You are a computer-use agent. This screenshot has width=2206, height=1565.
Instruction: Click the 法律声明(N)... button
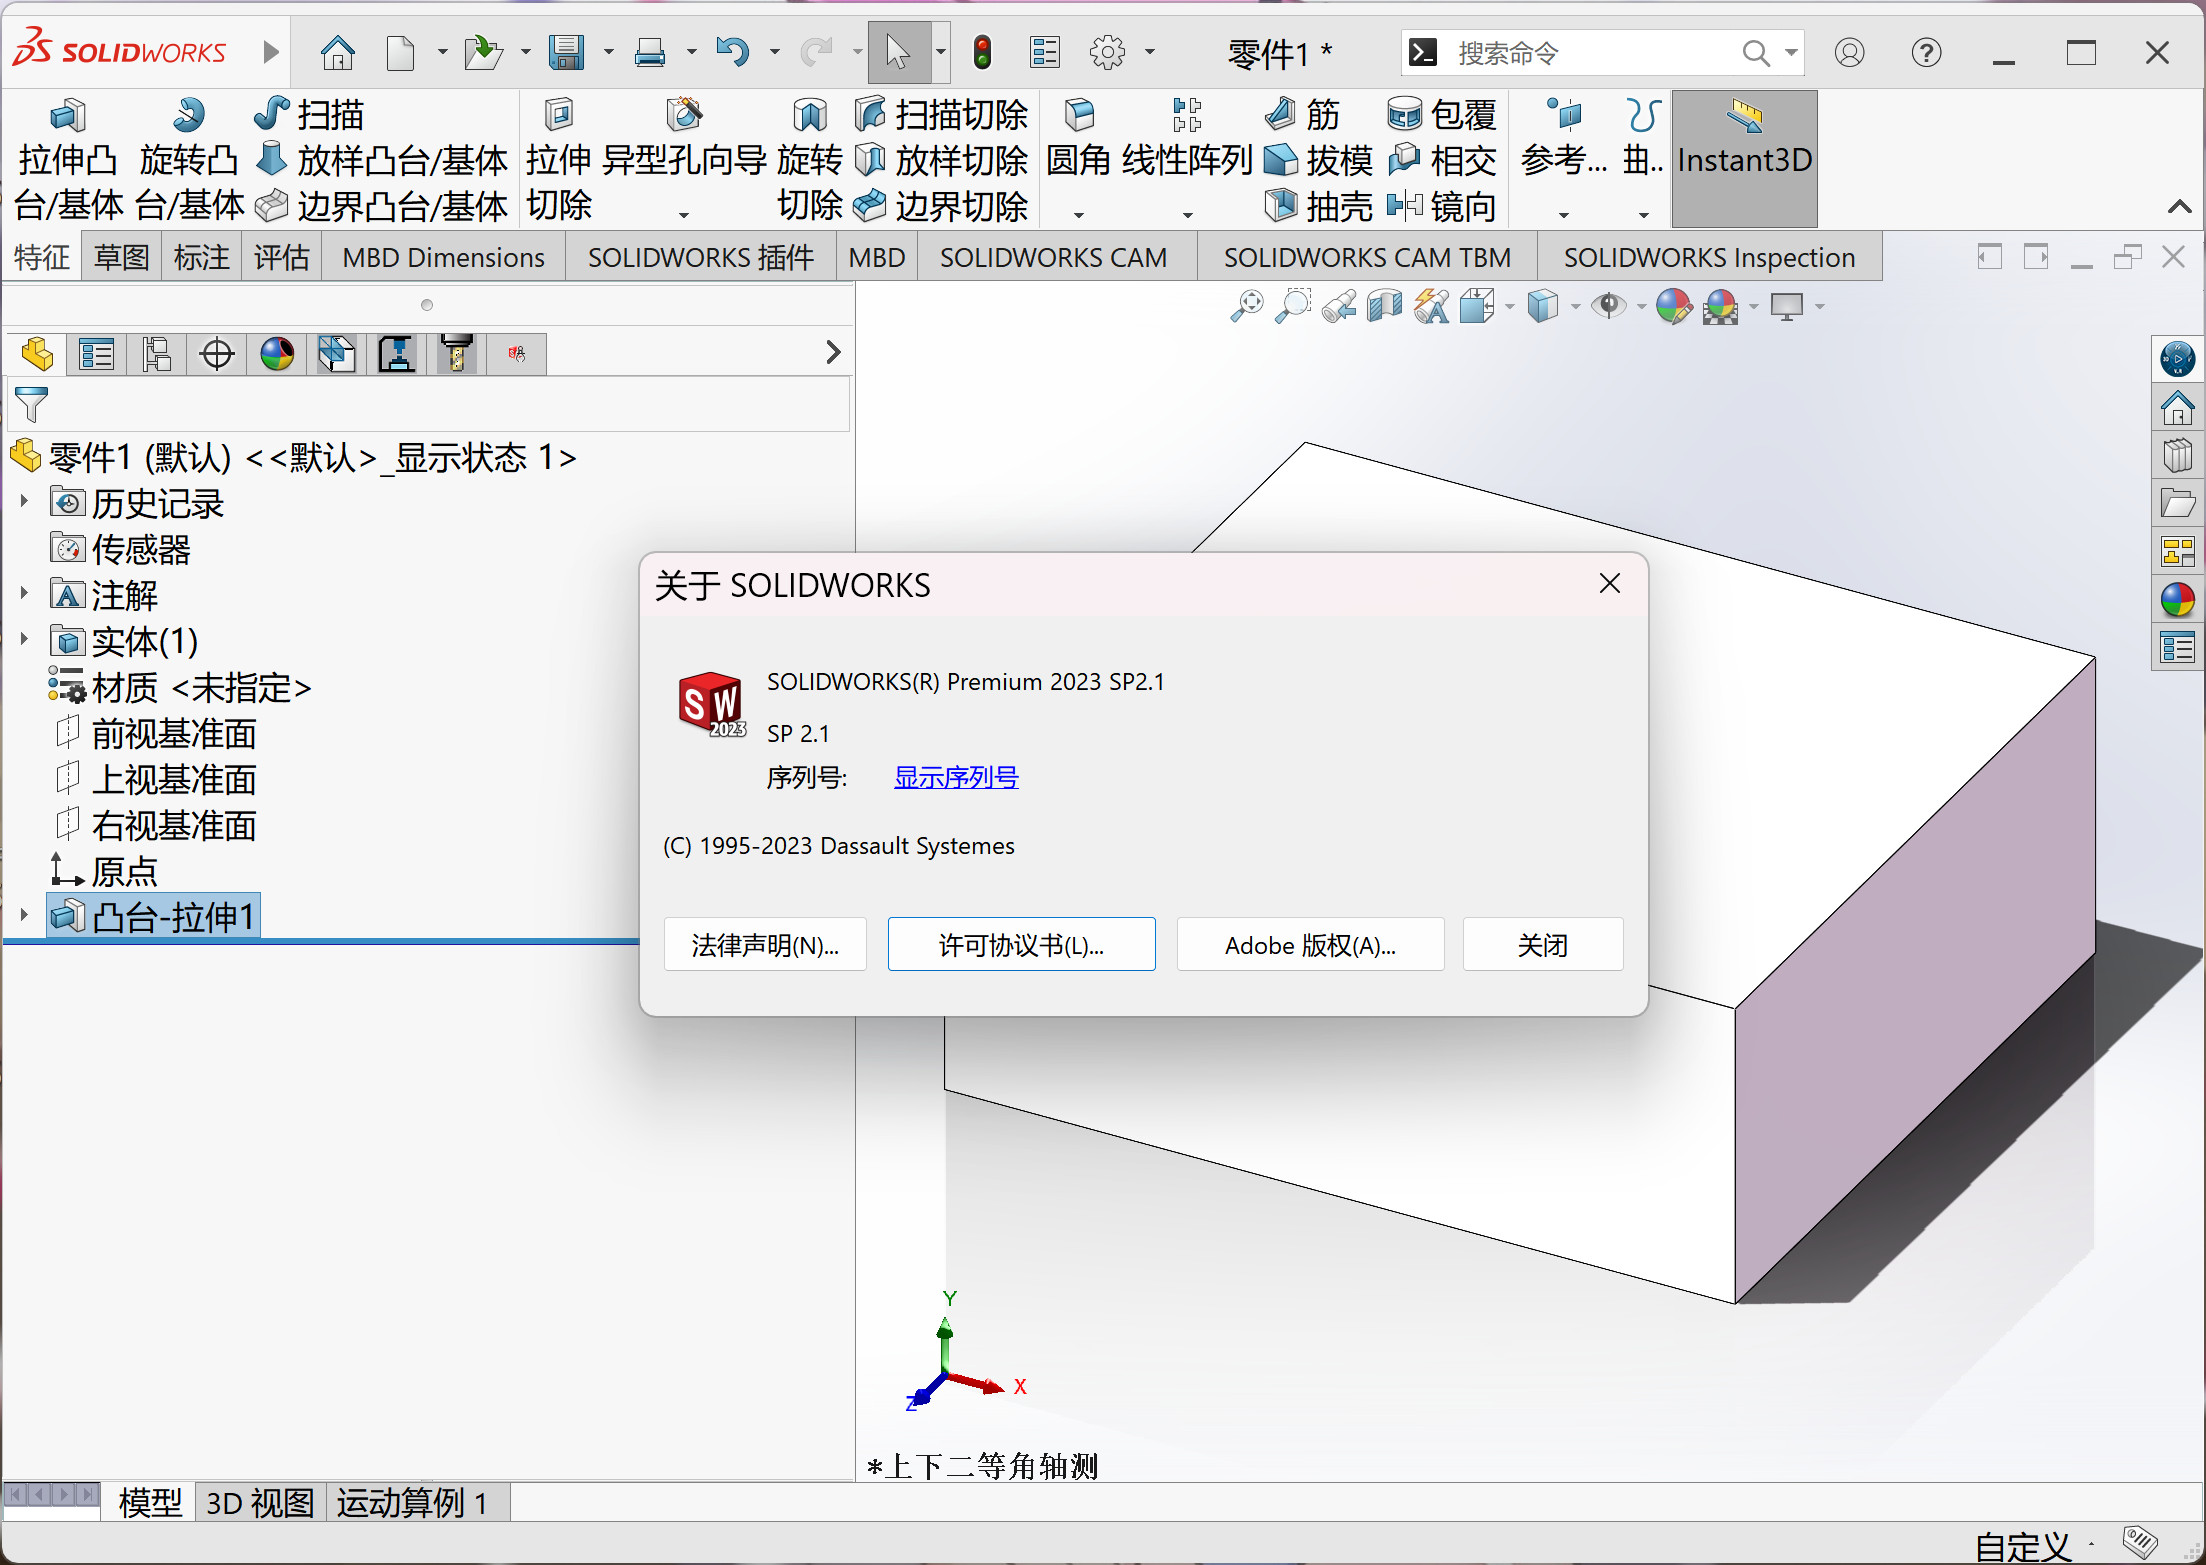coord(765,944)
